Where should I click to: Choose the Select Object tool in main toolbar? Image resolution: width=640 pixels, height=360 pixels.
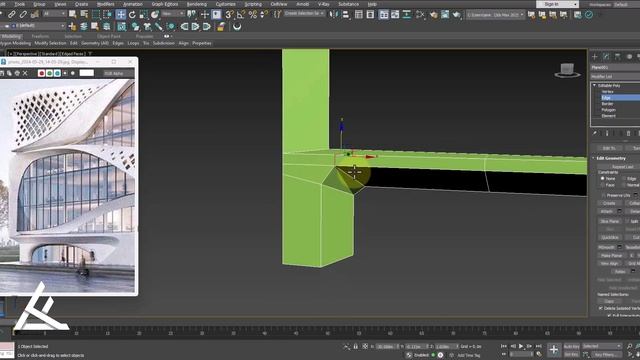73,15
